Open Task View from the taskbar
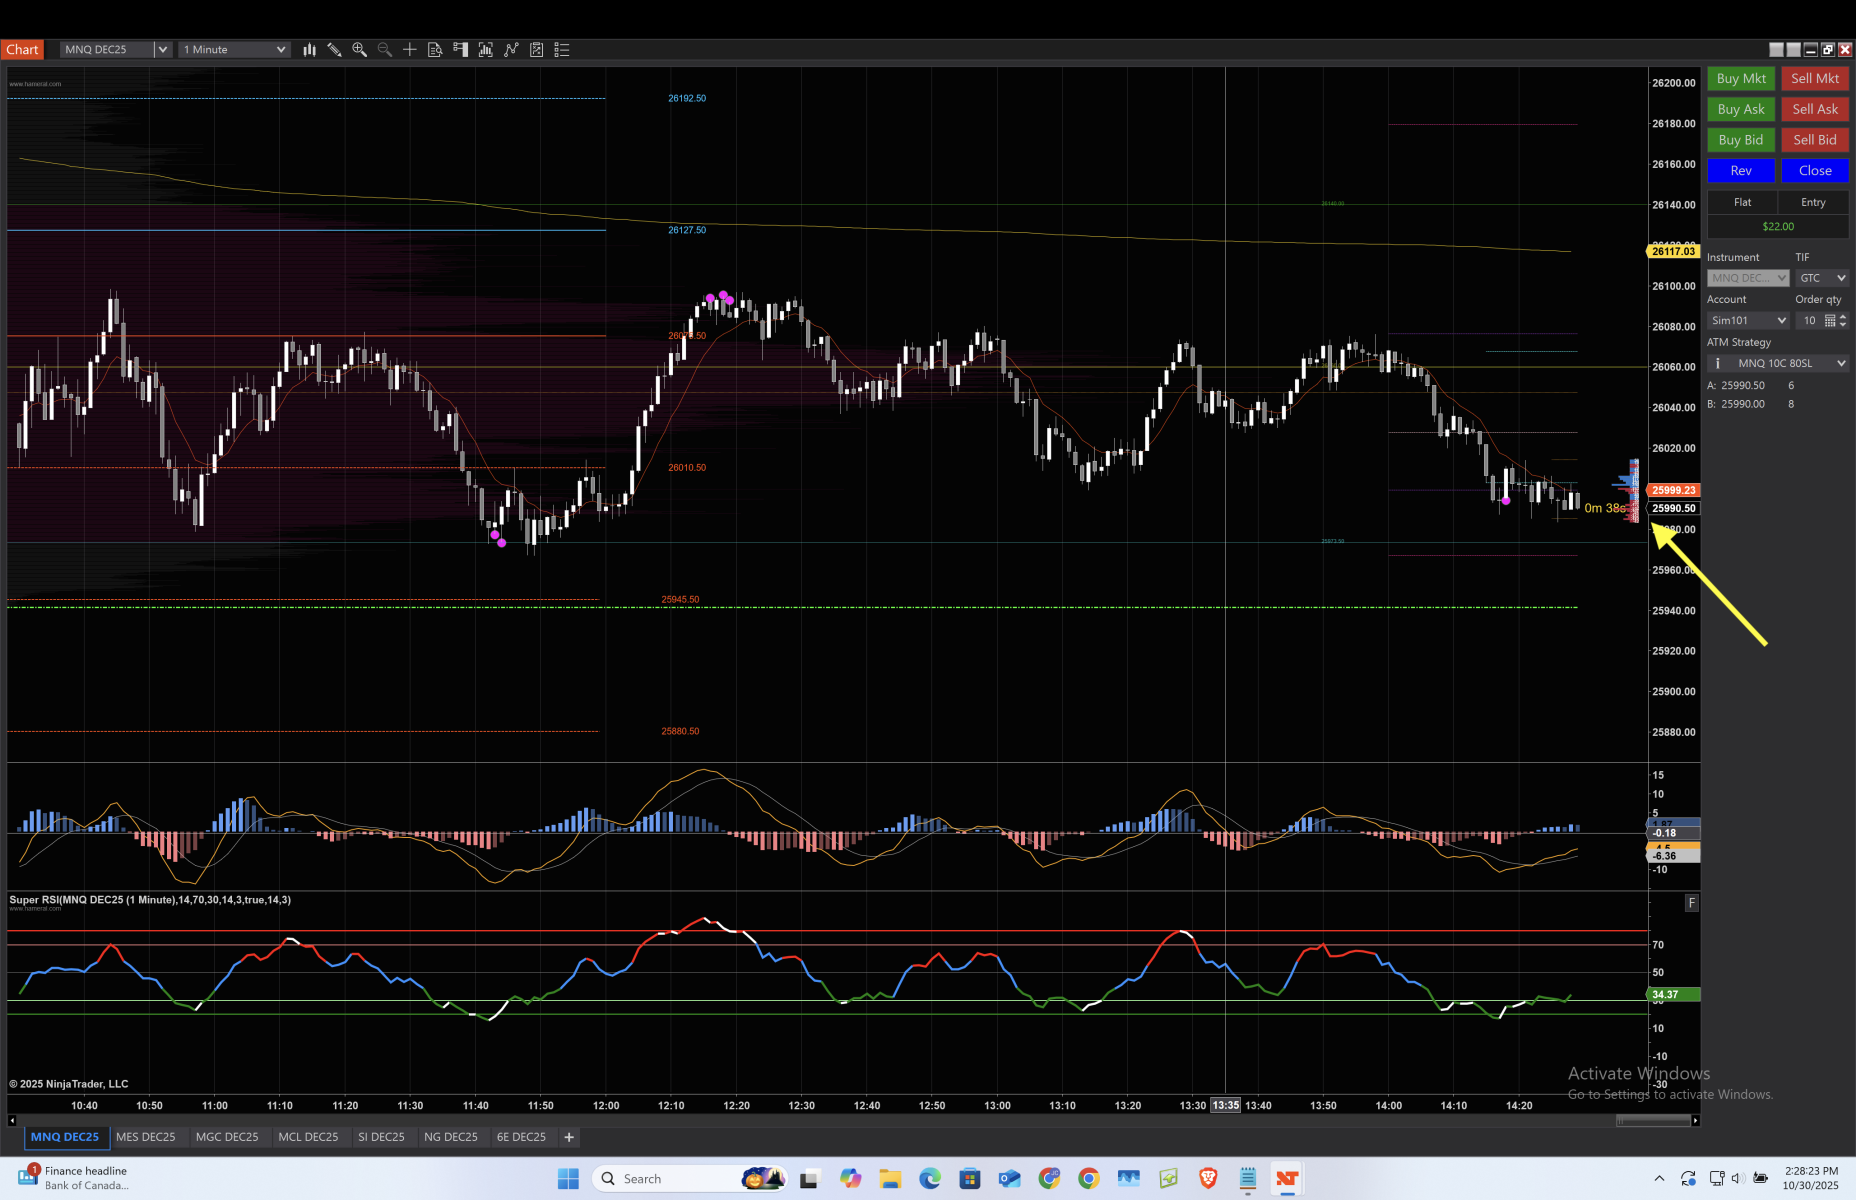1856x1200 pixels. point(809,1179)
